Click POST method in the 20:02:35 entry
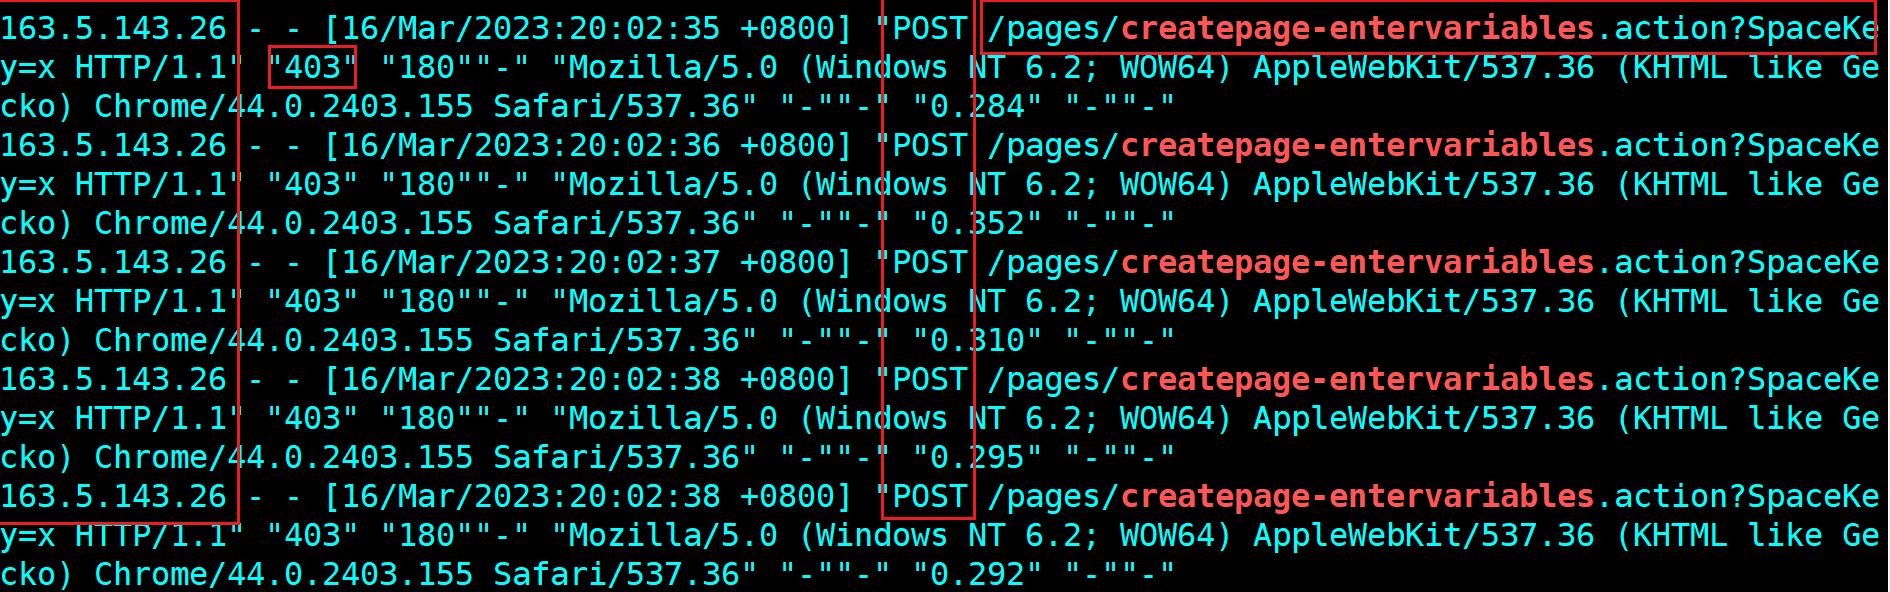Viewport: 1890px width, 592px height. (930, 29)
